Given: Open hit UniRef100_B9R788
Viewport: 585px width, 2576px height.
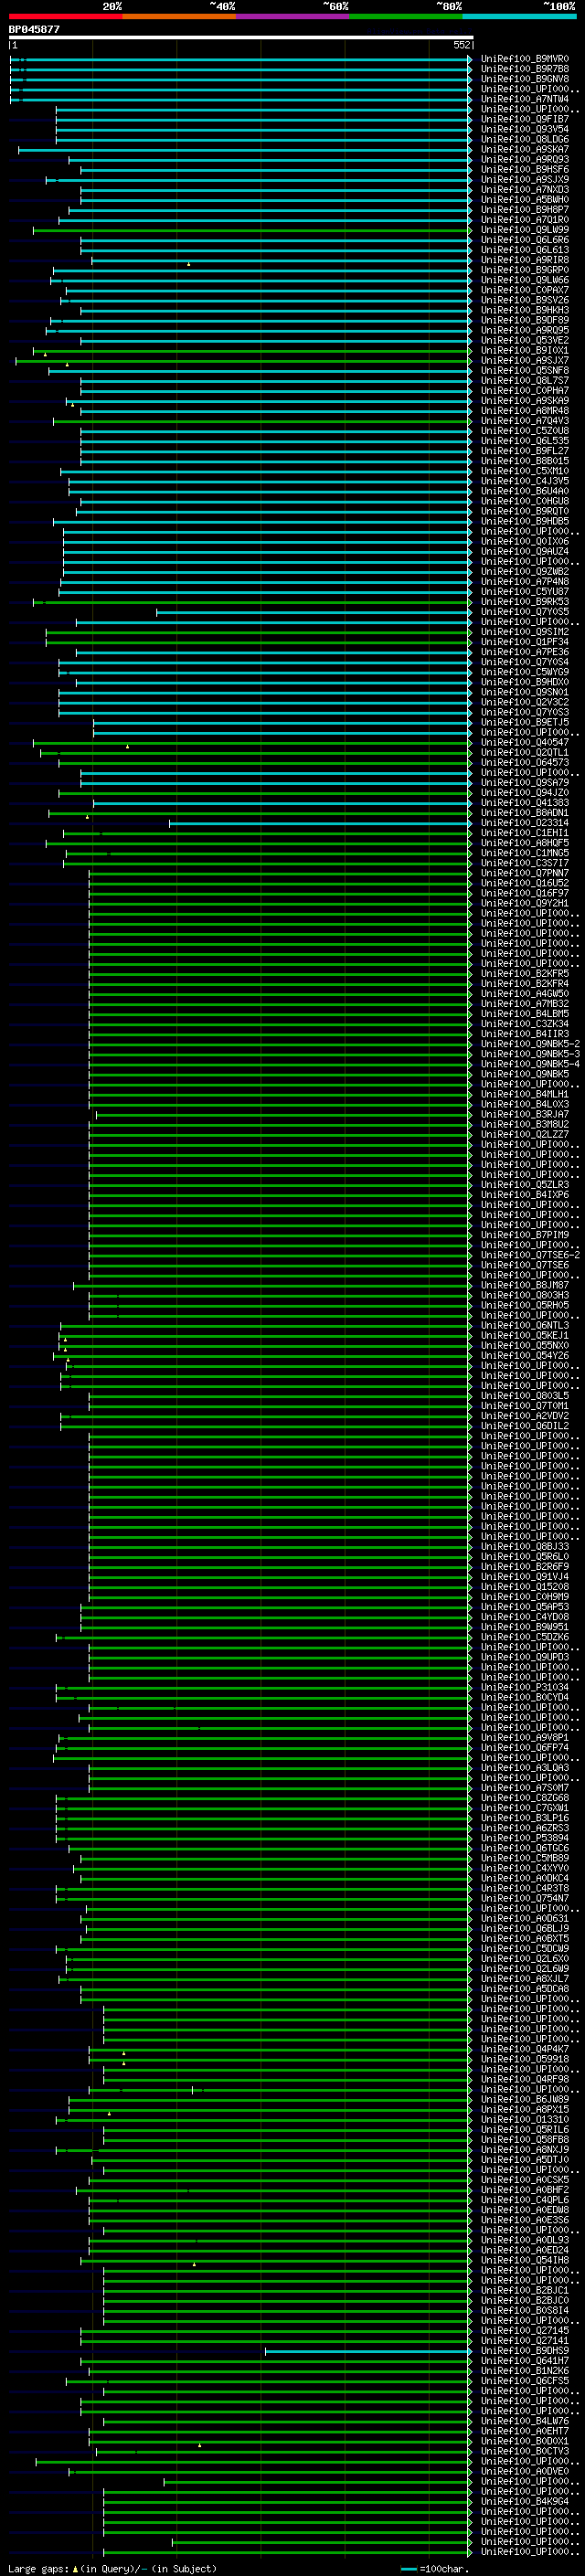Looking at the screenshot, I should (x=525, y=70).
